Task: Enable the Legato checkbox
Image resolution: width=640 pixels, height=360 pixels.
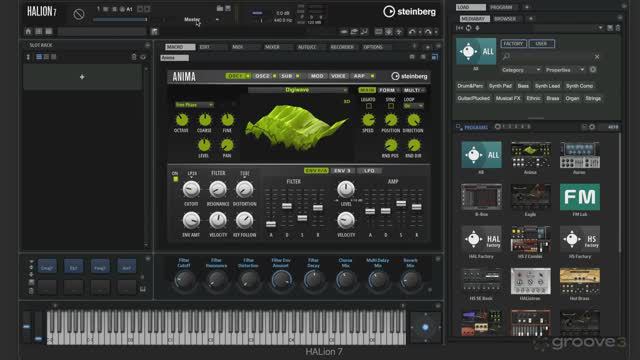Action: [369, 106]
